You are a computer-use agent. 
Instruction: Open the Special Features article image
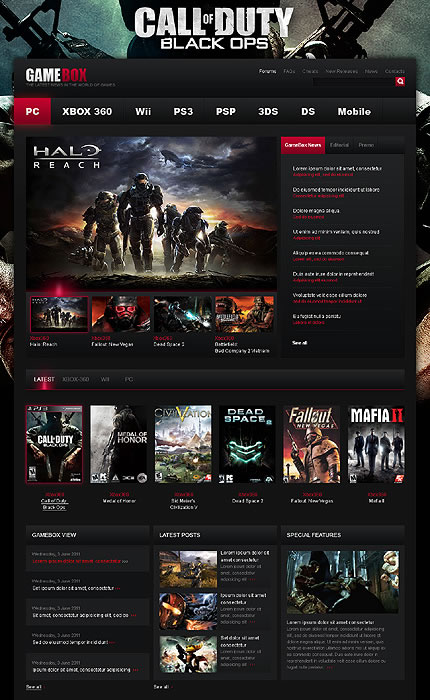(x=342, y=582)
